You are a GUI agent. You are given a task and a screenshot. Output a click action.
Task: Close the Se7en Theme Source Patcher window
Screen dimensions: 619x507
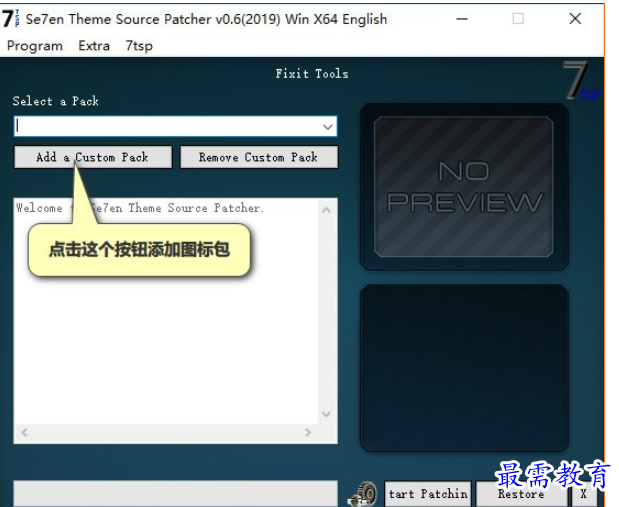[x=575, y=19]
